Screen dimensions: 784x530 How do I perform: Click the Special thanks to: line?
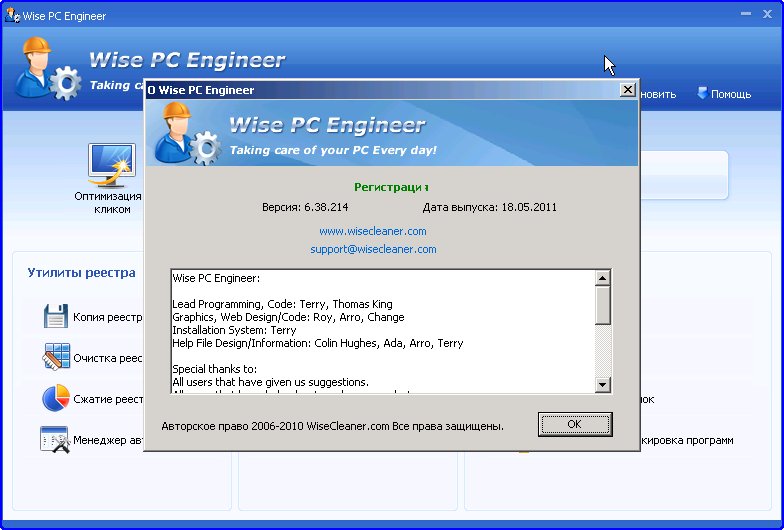[x=214, y=369]
